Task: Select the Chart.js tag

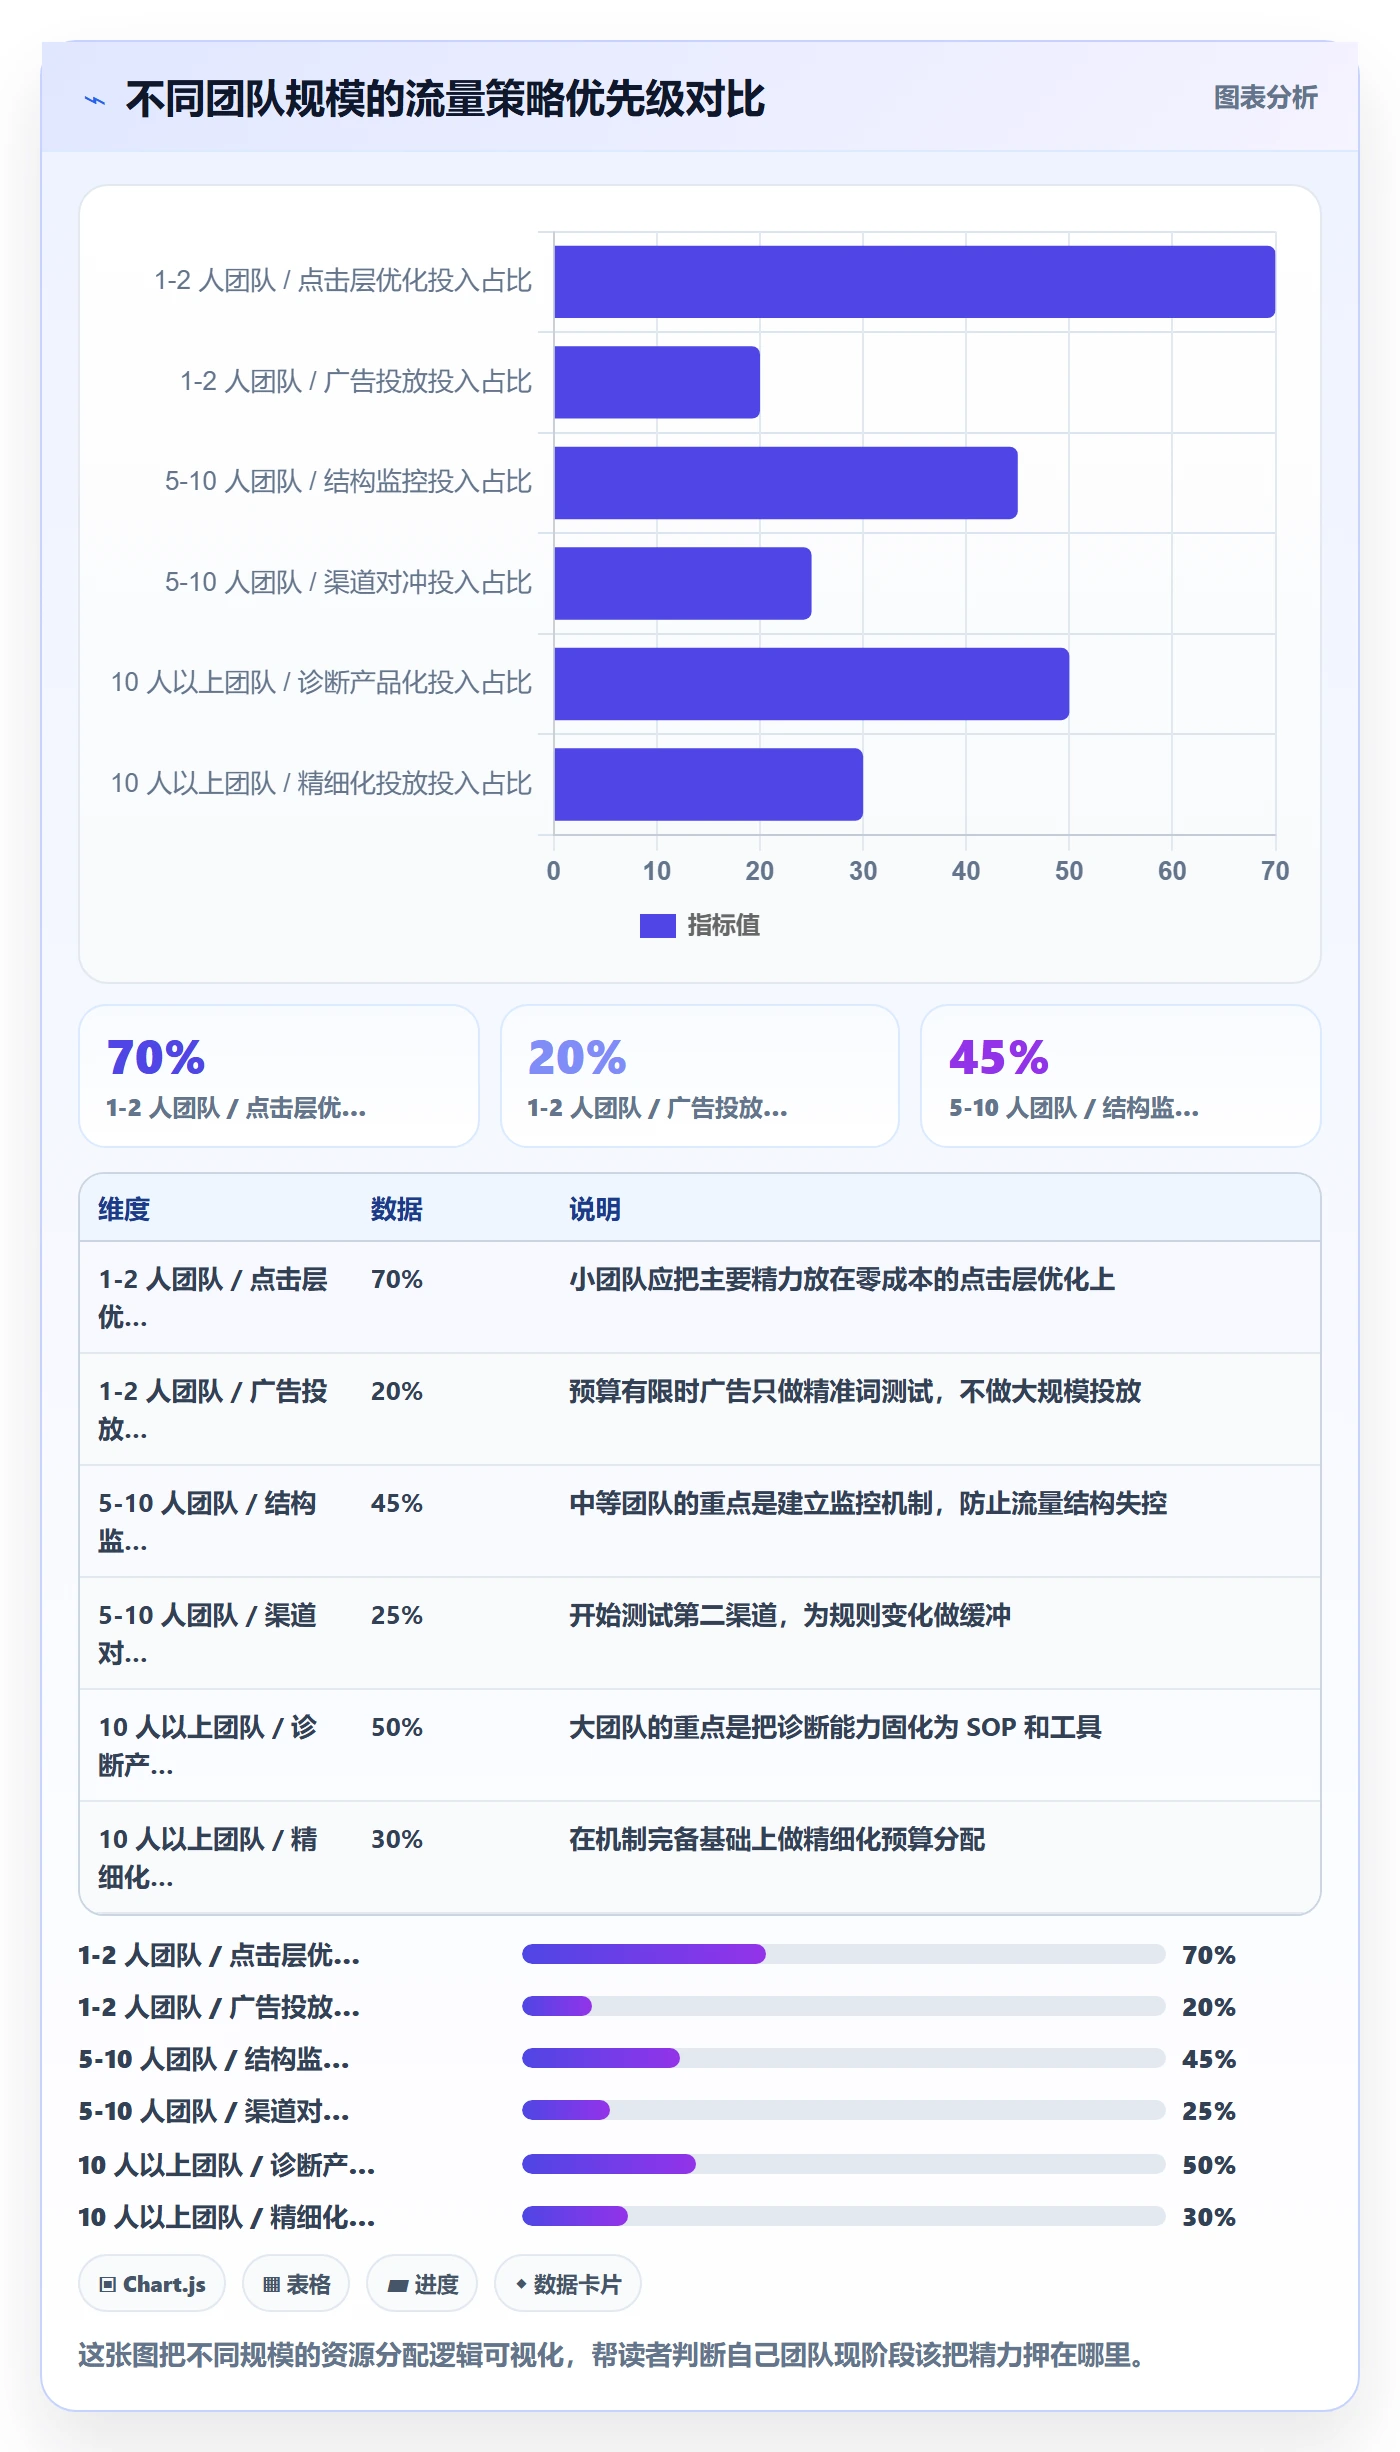Action: tap(152, 2284)
